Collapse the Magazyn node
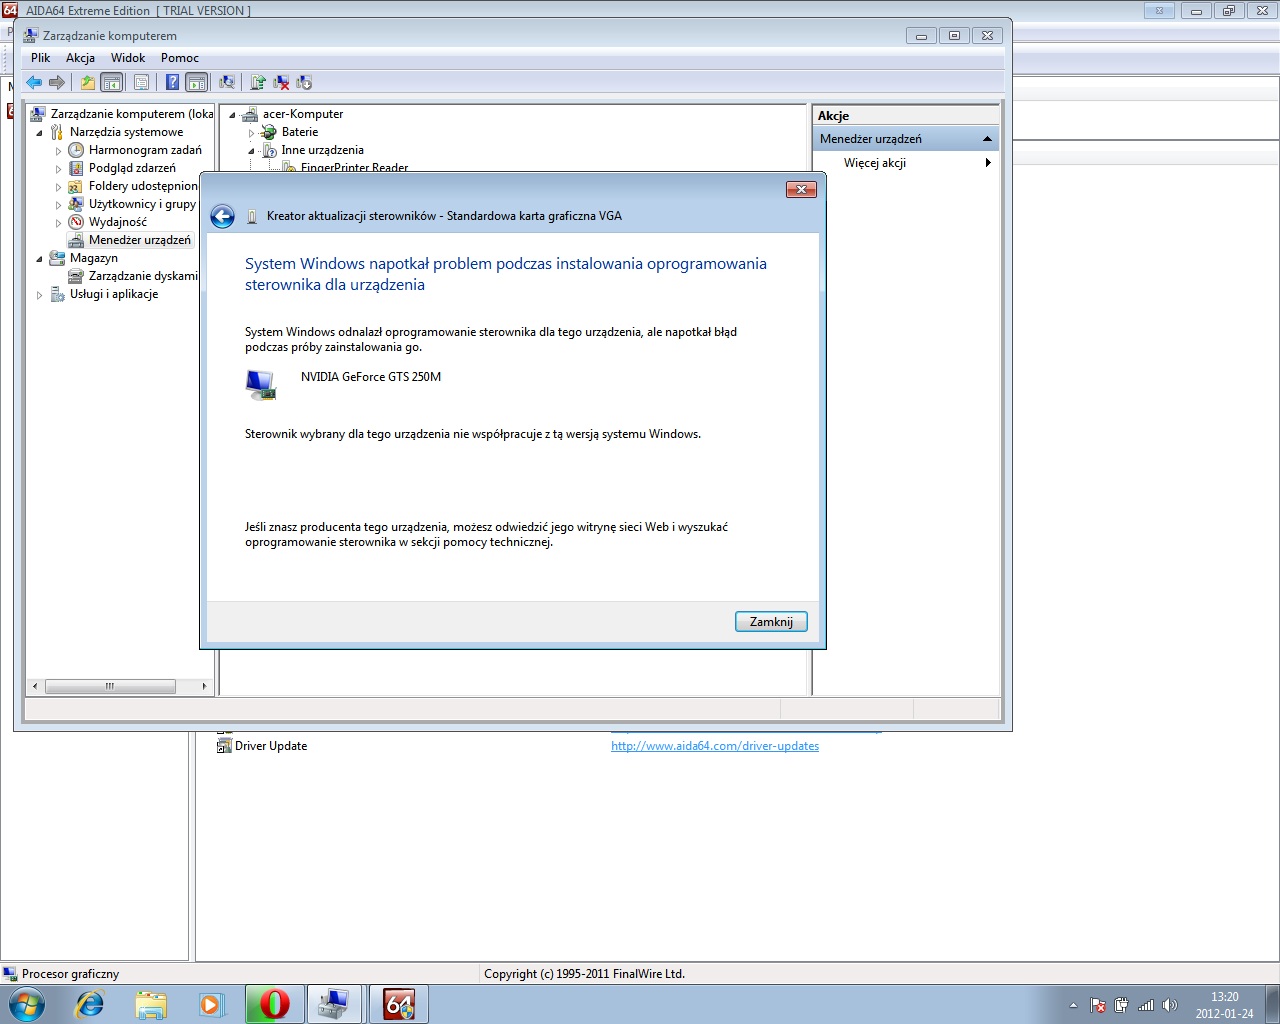This screenshot has width=1280, height=1024. (x=40, y=258)
